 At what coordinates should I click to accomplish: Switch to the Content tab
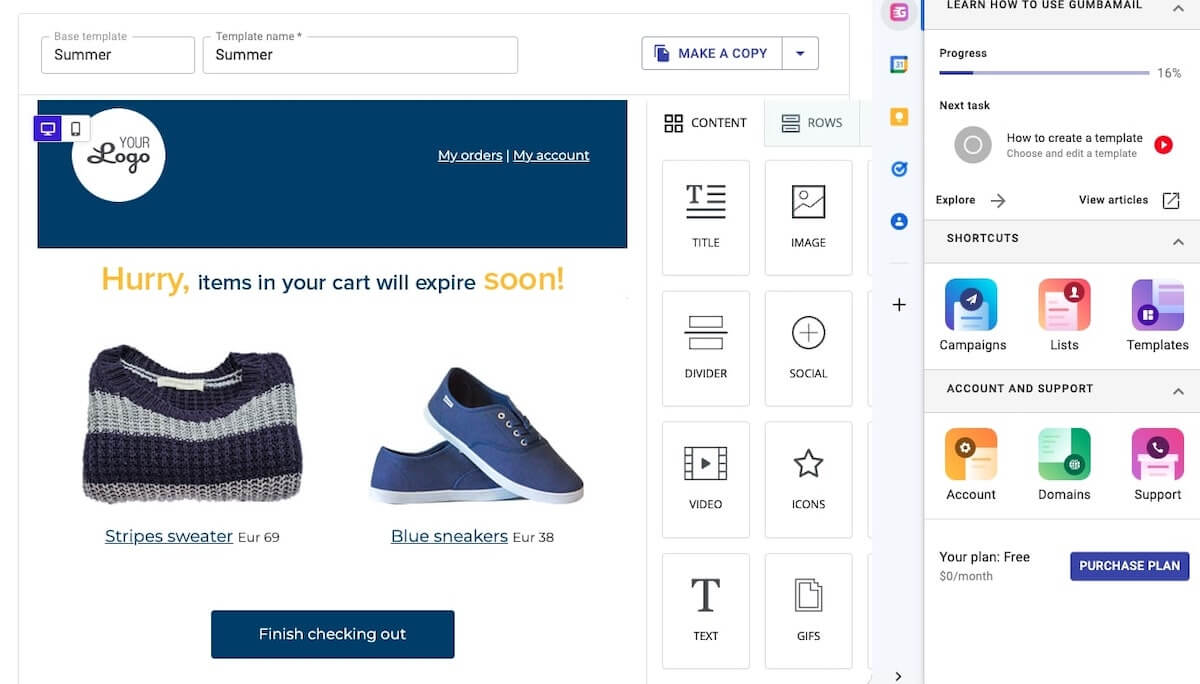705,123
